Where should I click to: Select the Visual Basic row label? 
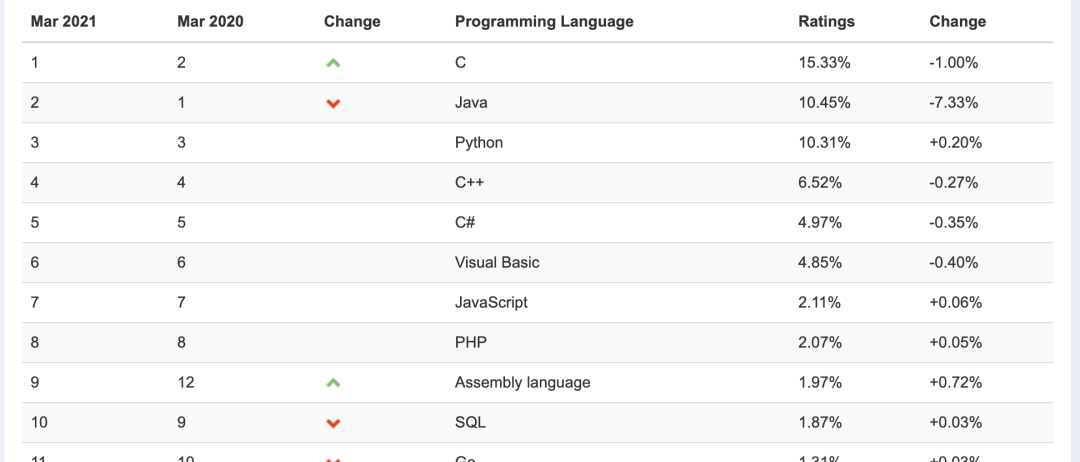pyautogui.click(x=497, y=262)
